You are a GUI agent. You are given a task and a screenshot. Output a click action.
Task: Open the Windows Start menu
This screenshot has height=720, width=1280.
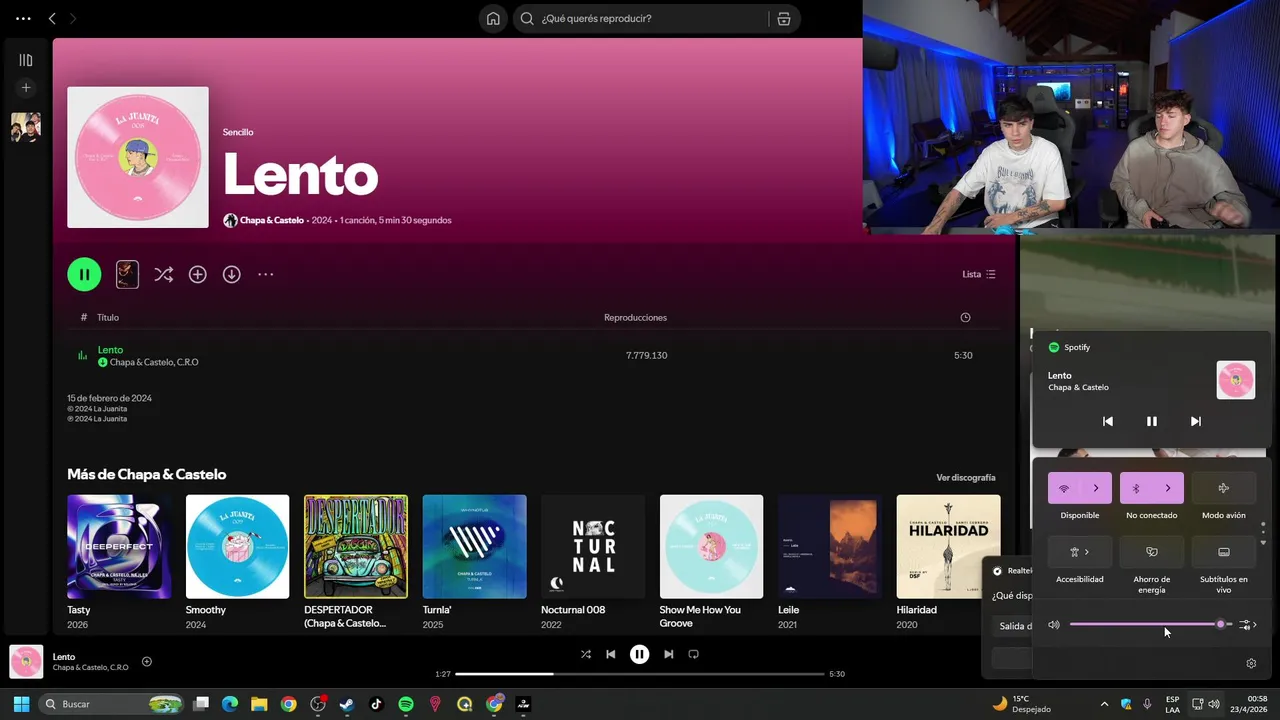(21, 704)
